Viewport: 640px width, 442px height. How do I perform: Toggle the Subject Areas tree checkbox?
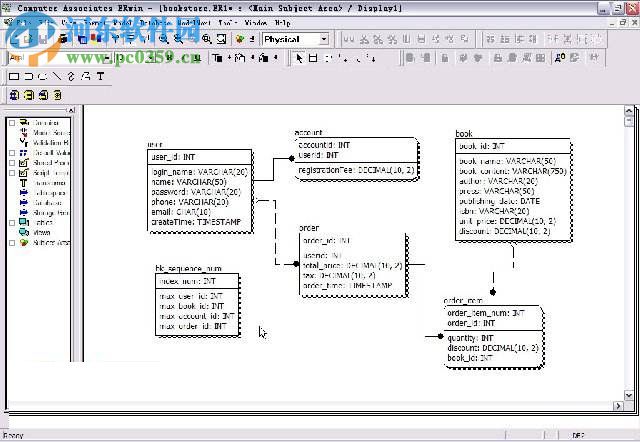[12, 242]
